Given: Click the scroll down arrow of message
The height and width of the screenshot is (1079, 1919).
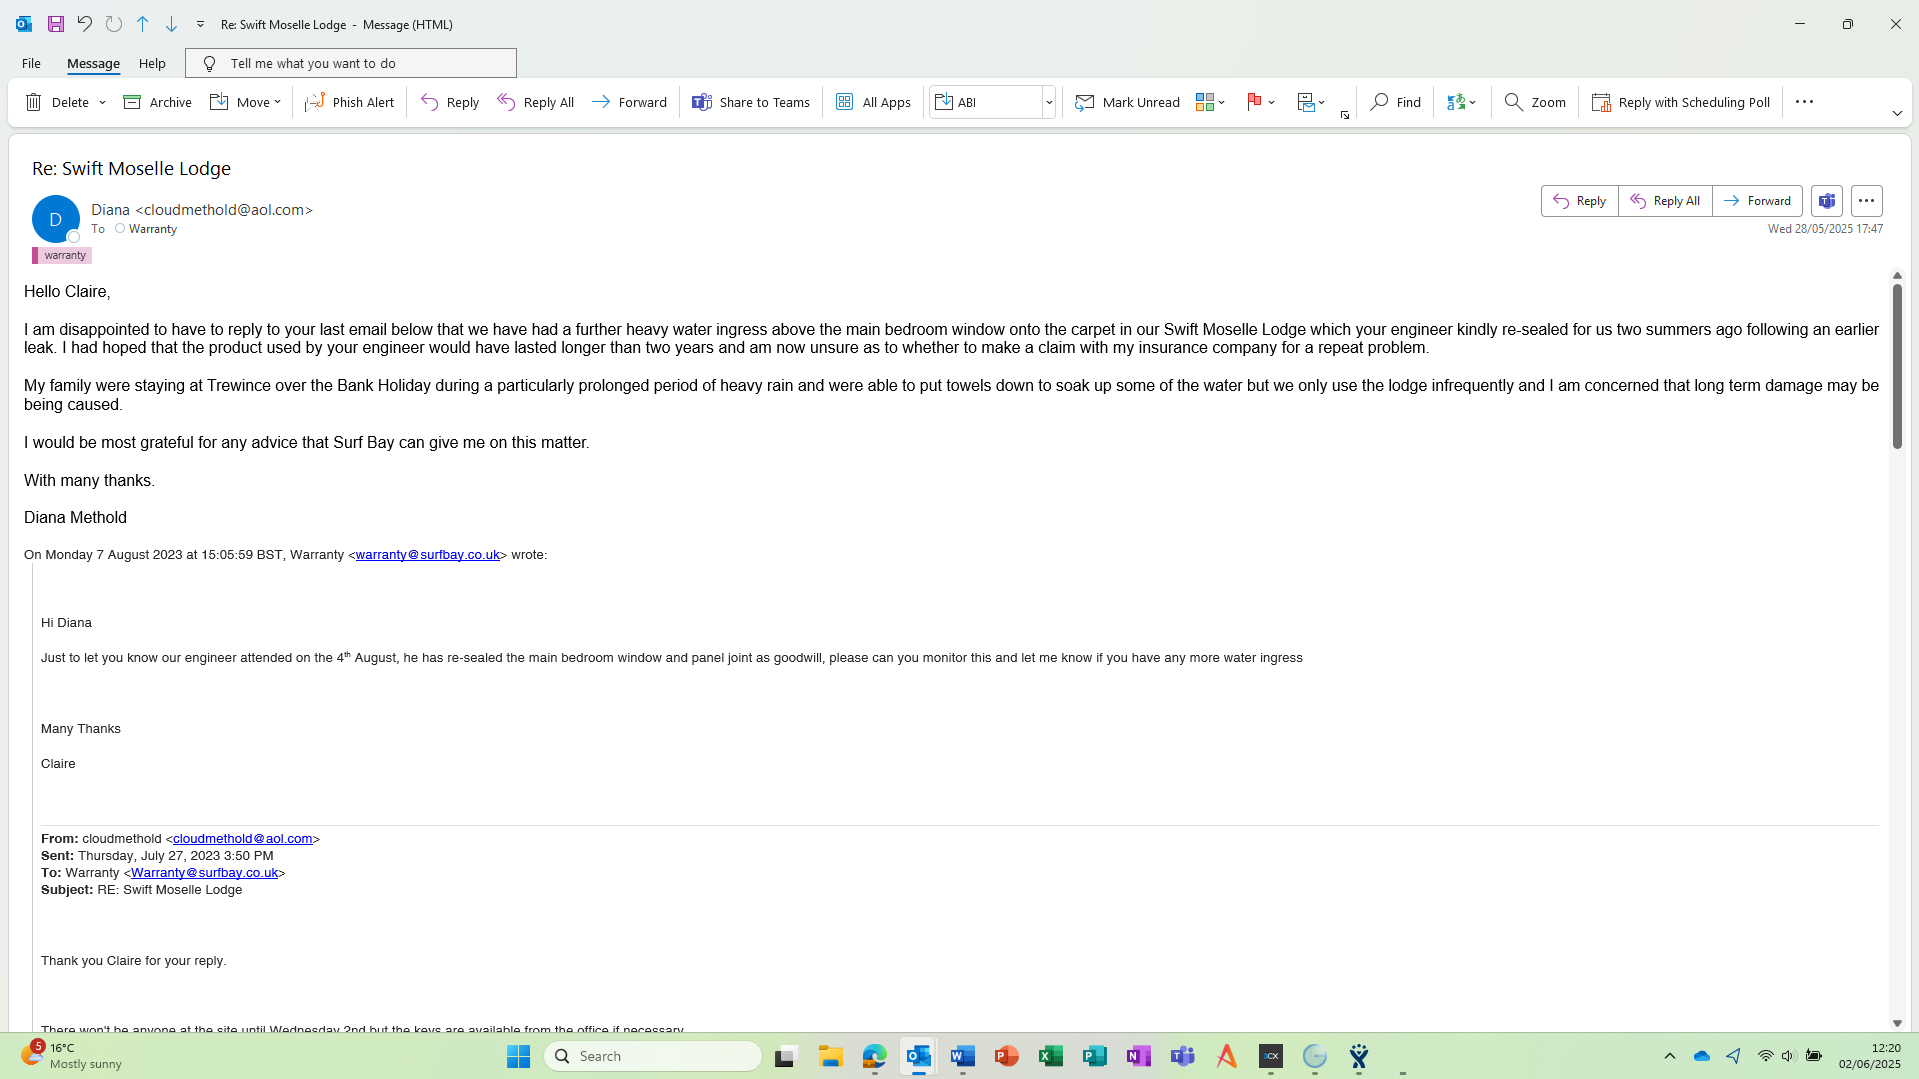Looking at the screenshot, I should click(x=1897, y=1023).
